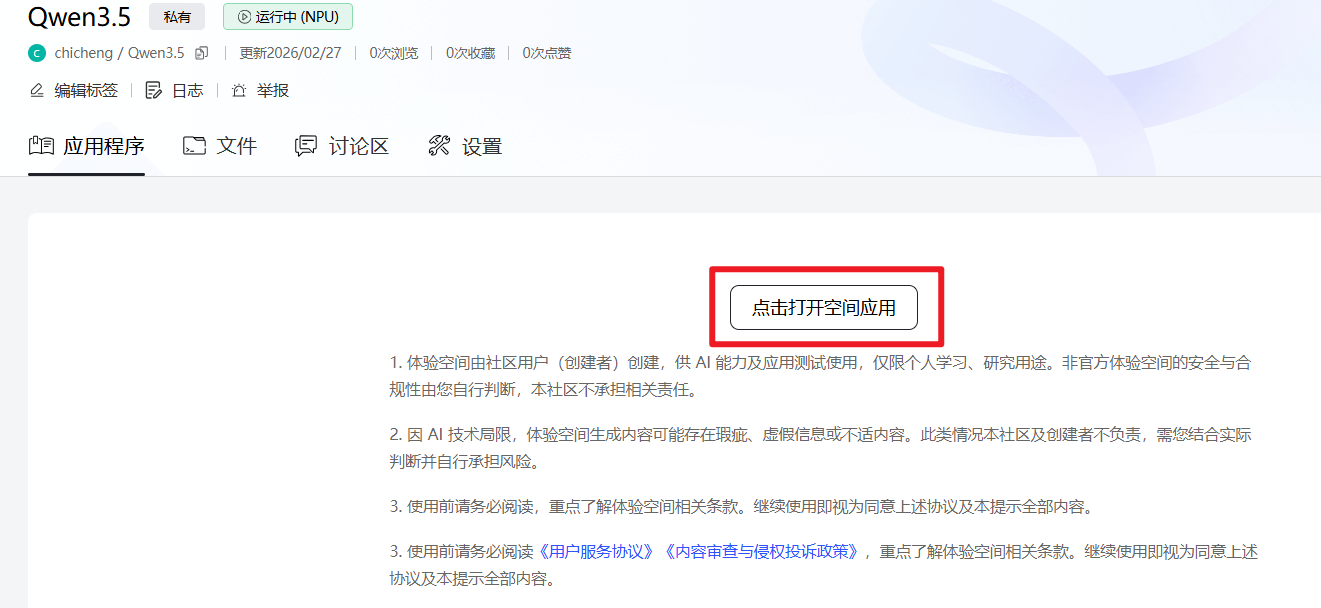This screenshot has height=608, width=1321.
Task: Click the copy icon next to chicheng / Qwen3.5
Action: 202,53
